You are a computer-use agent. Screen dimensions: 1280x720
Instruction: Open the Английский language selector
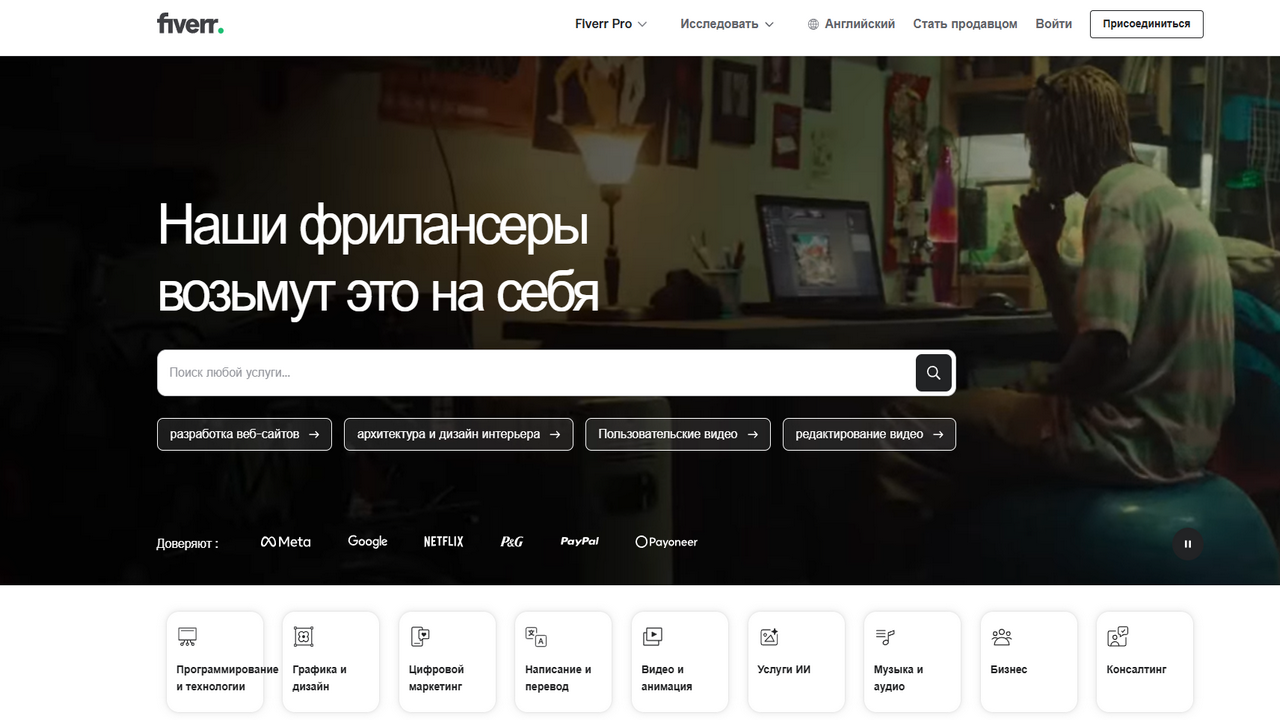[x=851, y=24]
